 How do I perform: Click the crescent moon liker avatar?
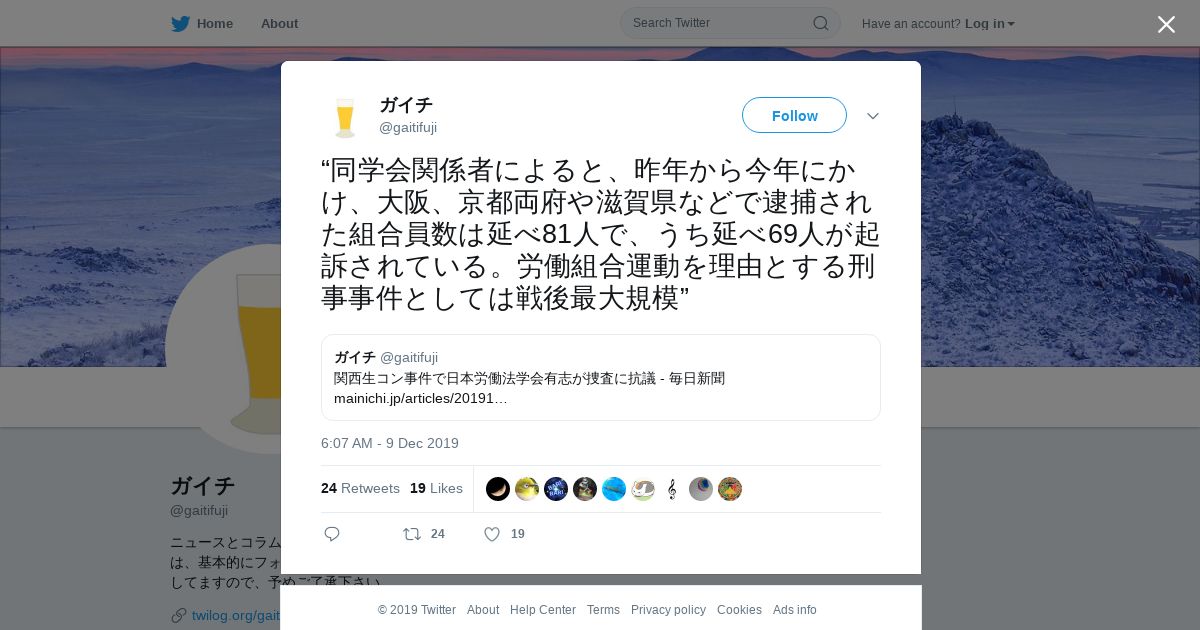coord(498,489)
